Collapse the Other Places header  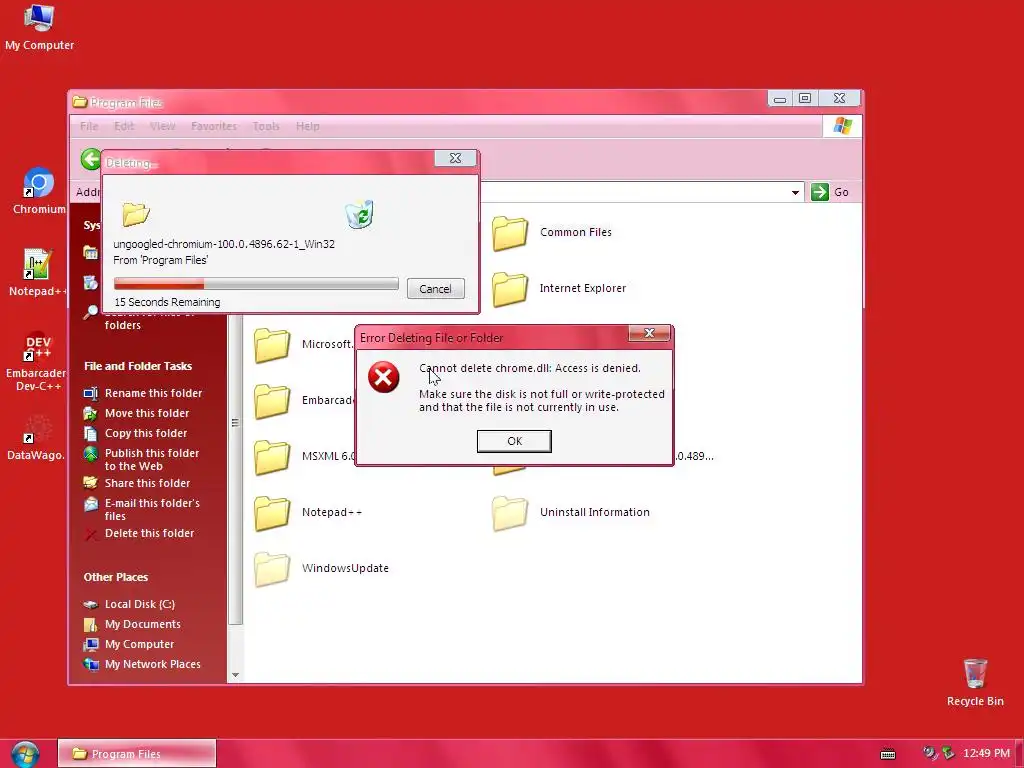pyautogui.click(x=116, y=577)
